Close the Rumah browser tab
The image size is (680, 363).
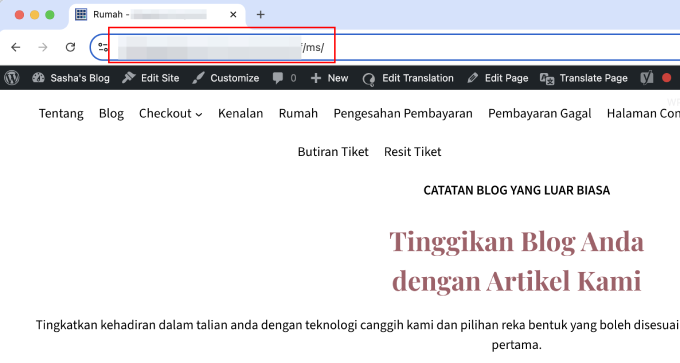233,15
